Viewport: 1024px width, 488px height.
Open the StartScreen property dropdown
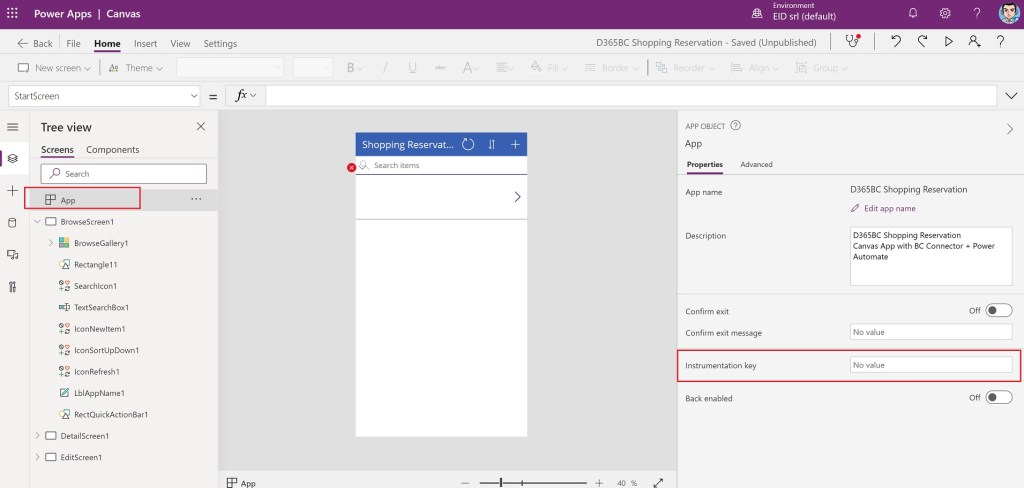tap(193, 96)
